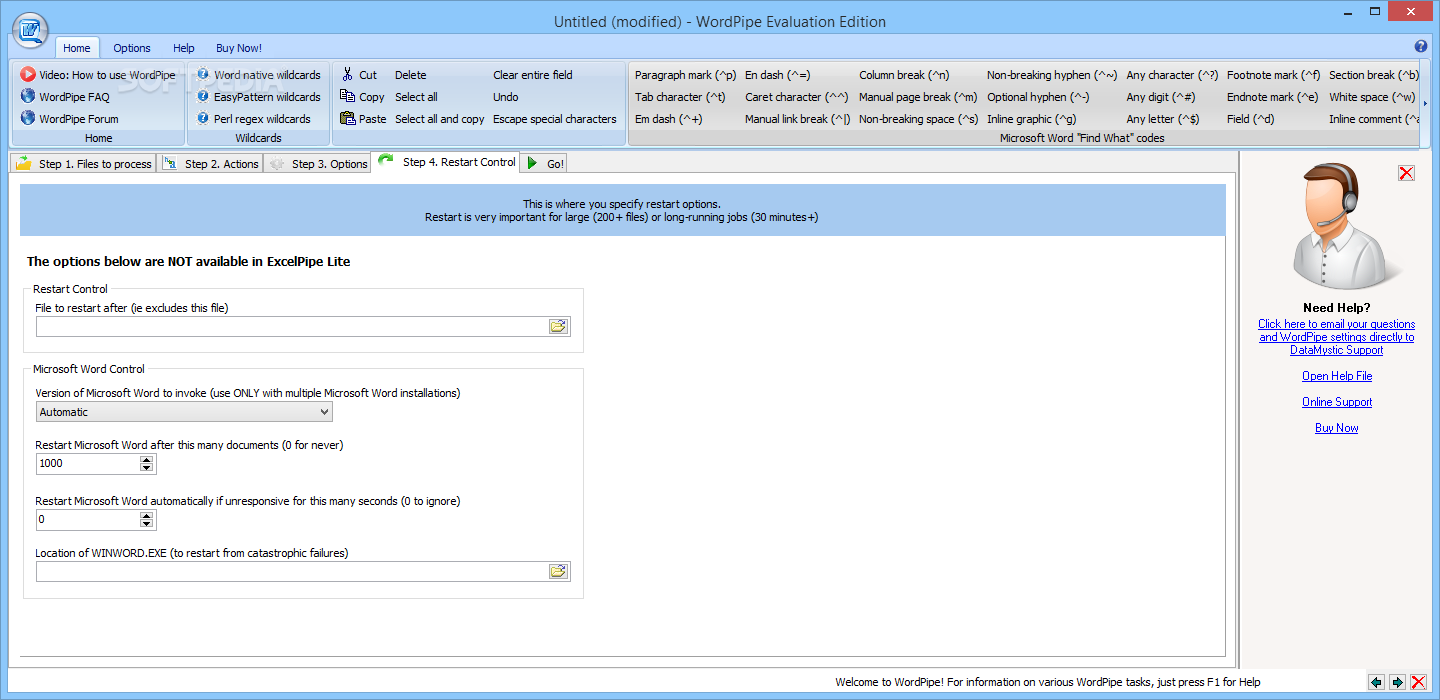The height and width of the screenshot is (700, 1440).
Task: Close the Need Help panel
Action: coord(1406,173)
